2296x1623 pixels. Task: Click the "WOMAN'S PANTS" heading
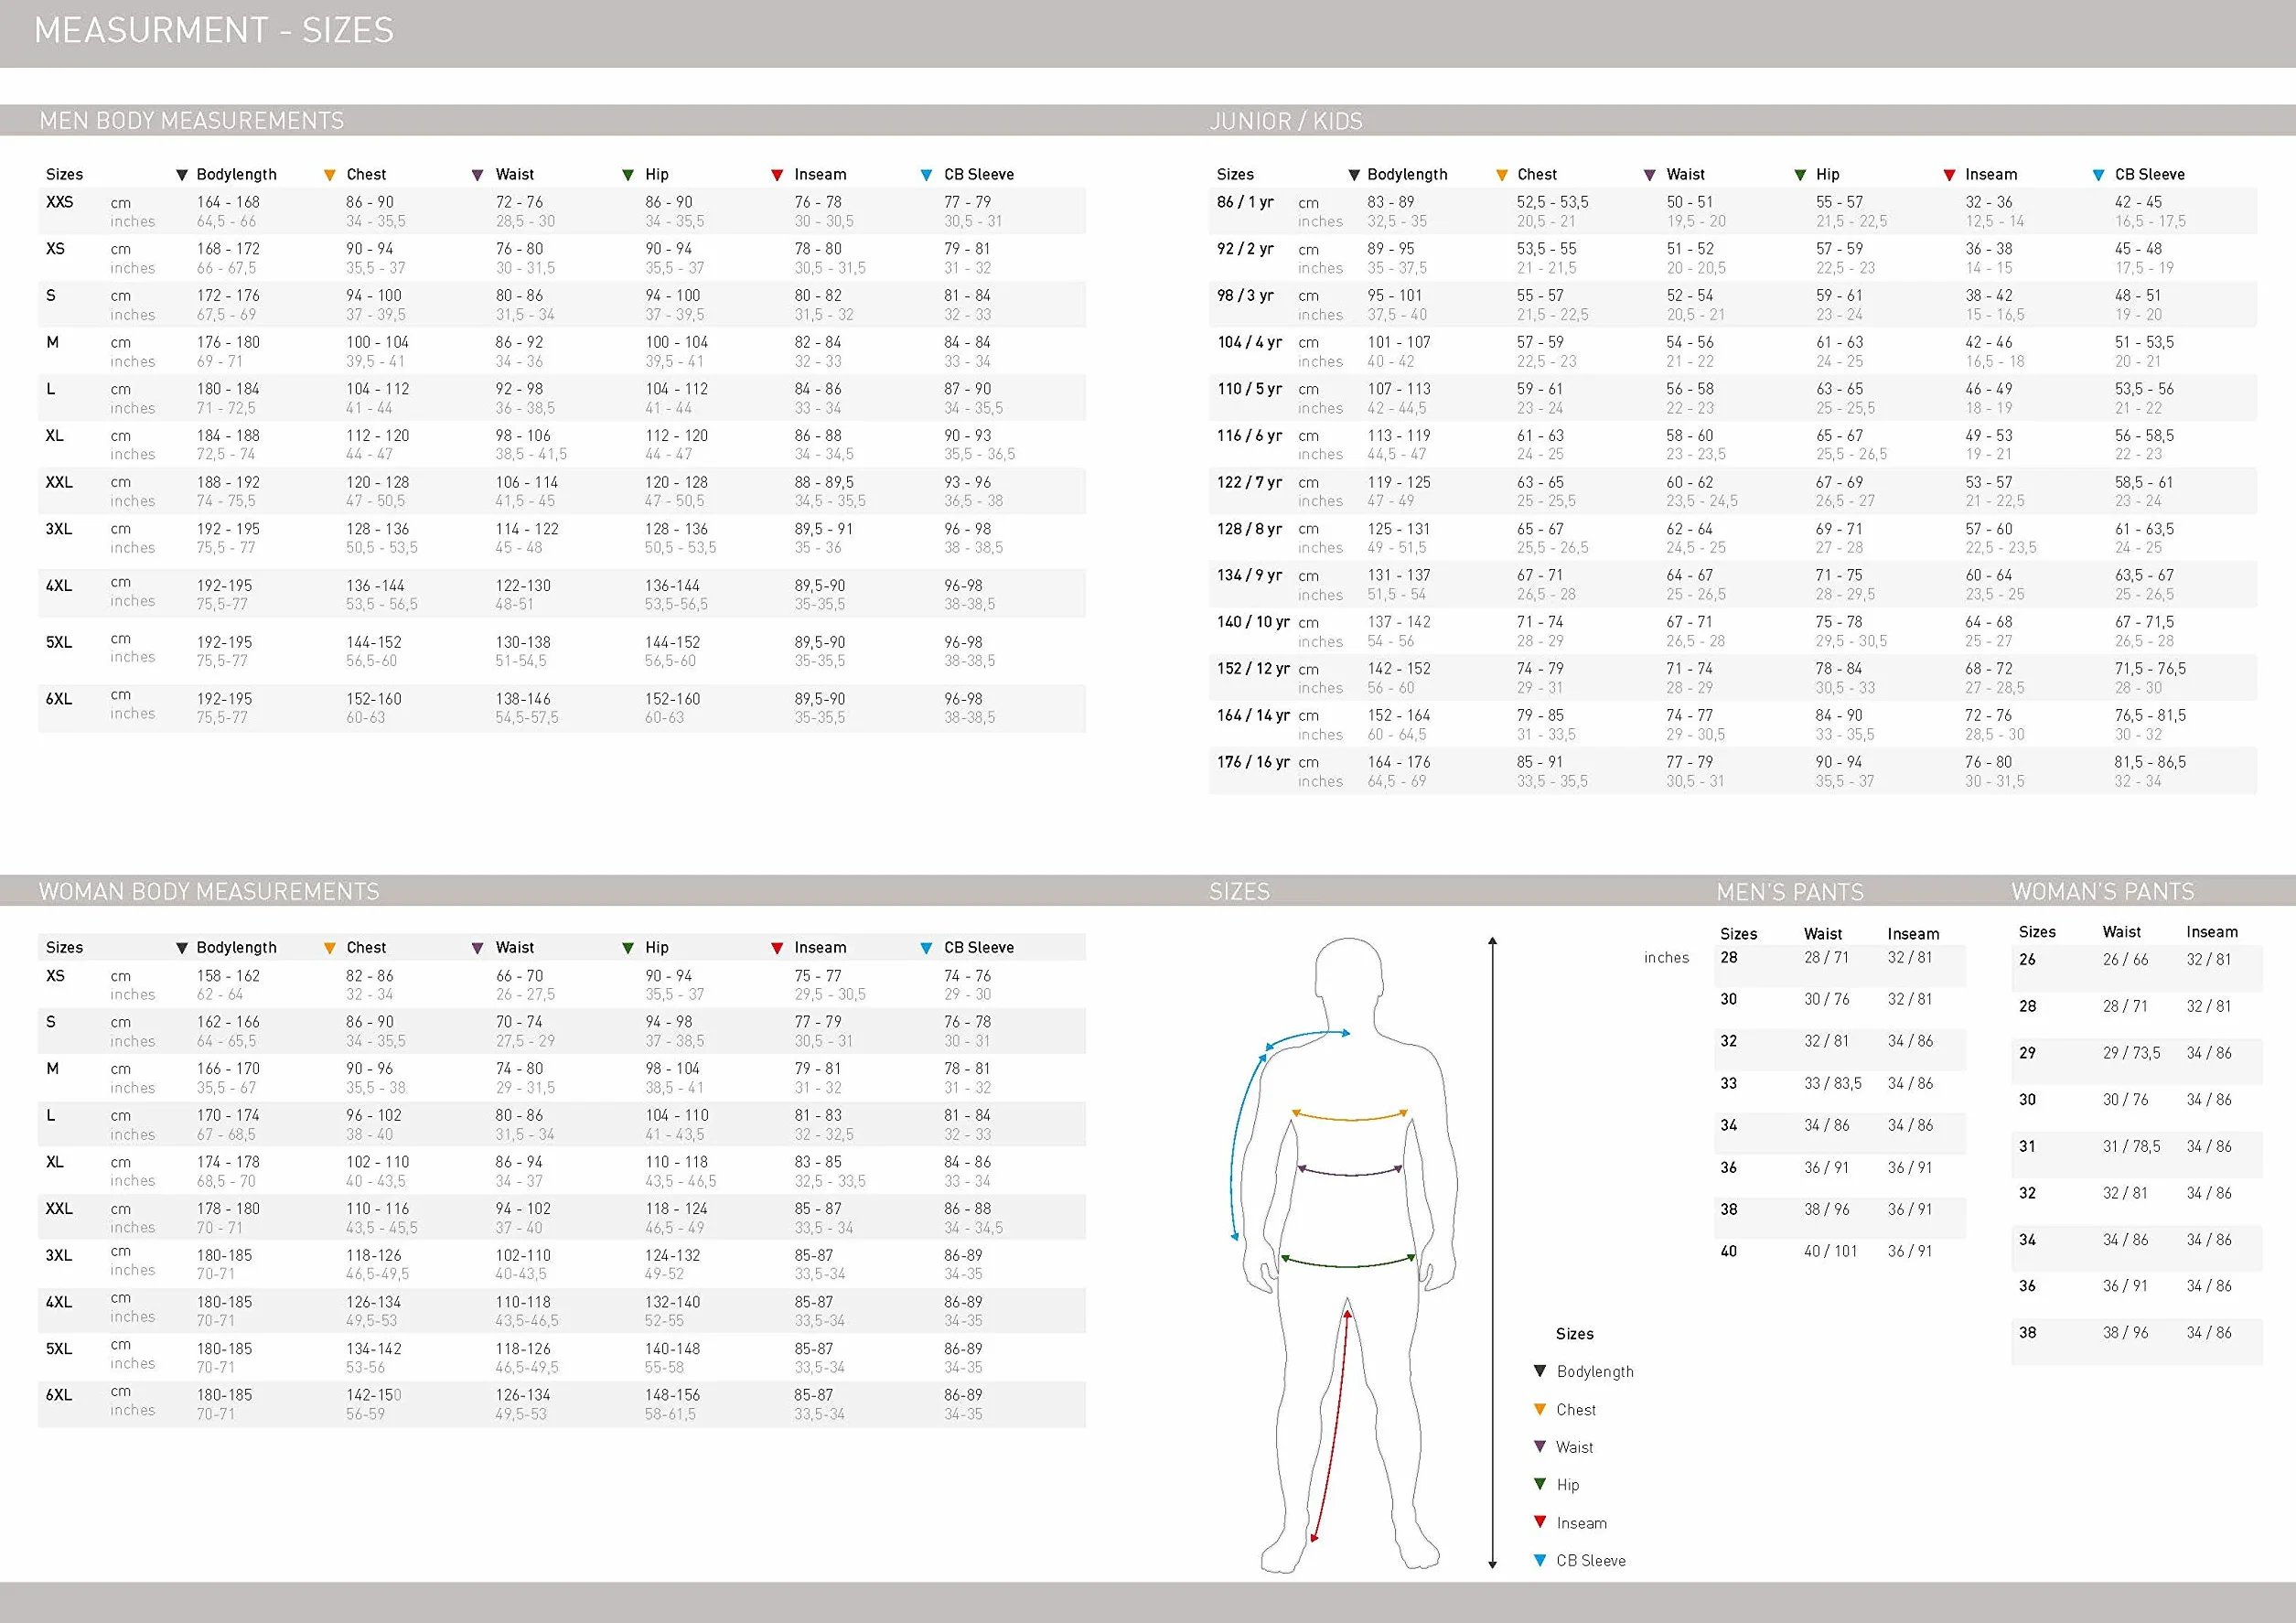2103,891
